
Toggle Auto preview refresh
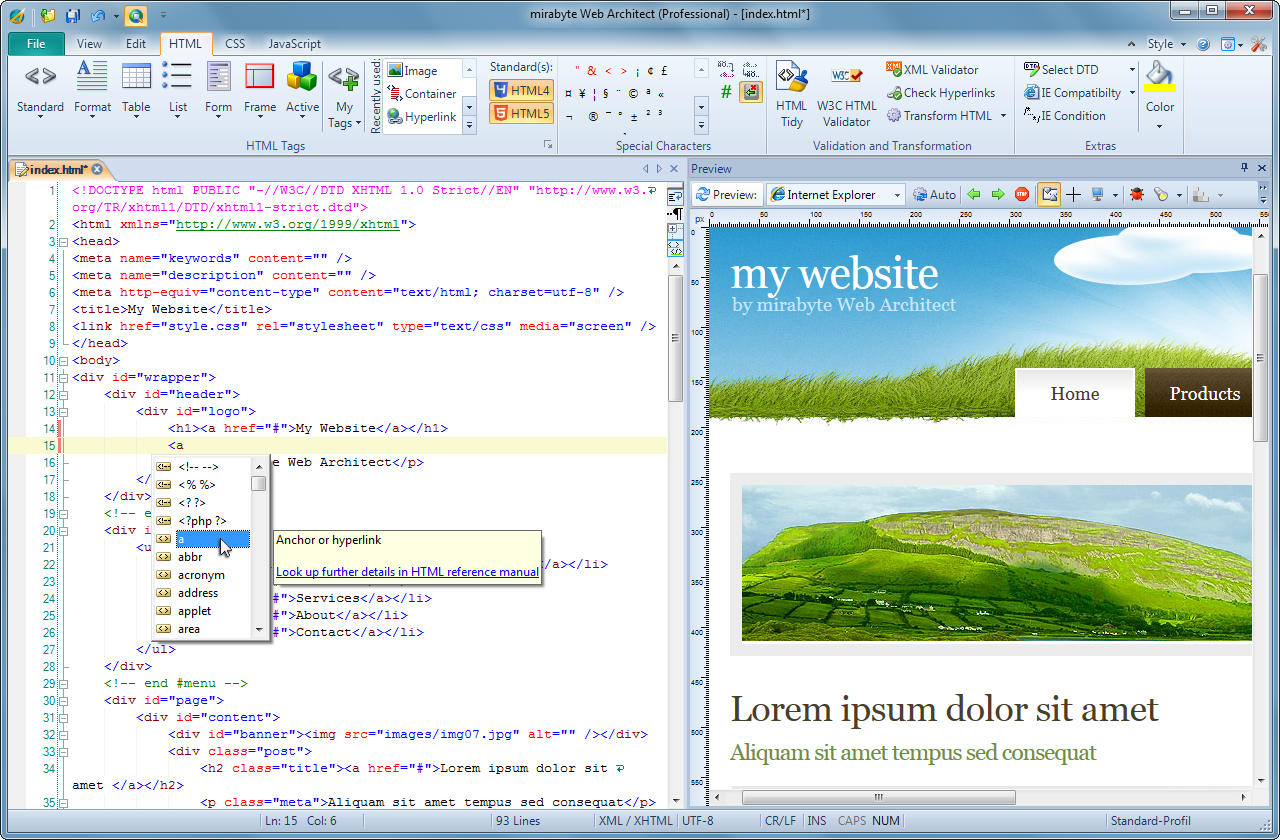[934, 195]
